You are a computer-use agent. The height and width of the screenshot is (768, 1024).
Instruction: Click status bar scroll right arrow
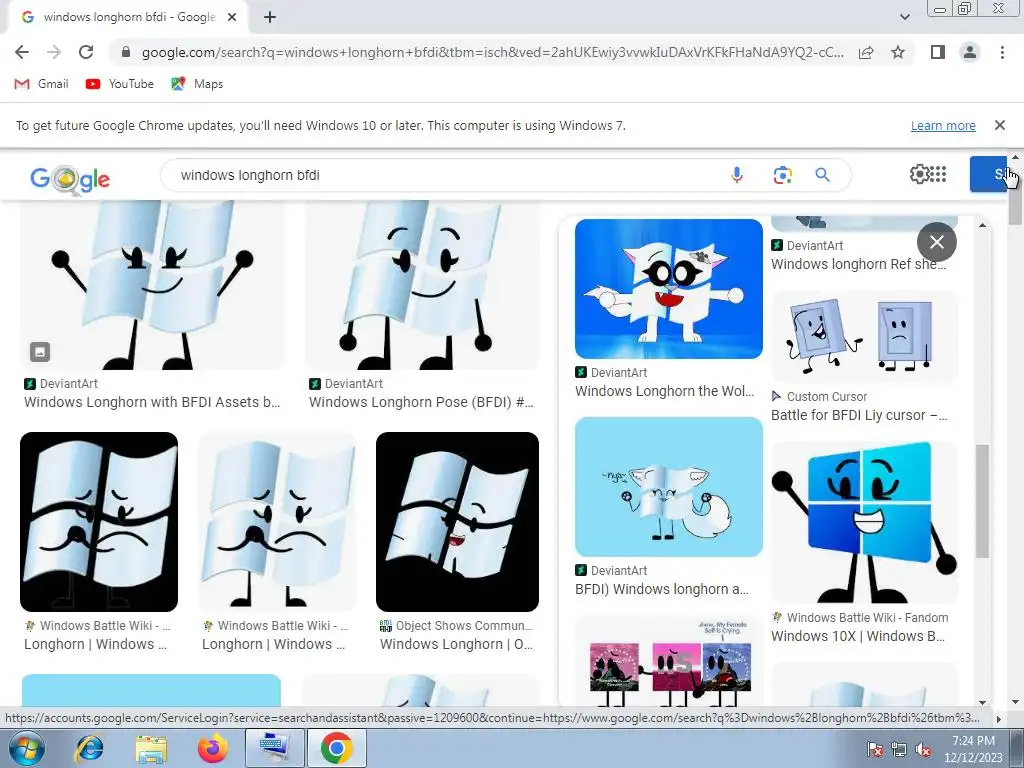tap(998, 718)
